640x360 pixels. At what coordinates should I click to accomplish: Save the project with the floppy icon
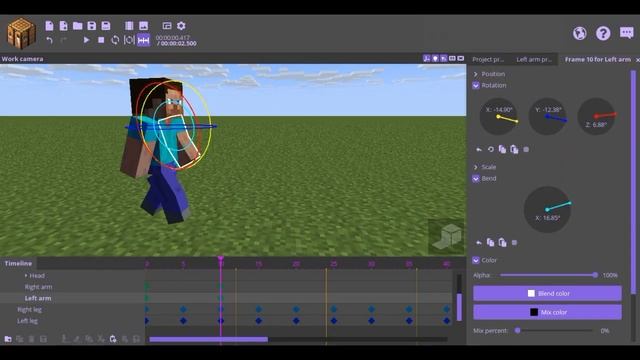[x=92, y=26]
